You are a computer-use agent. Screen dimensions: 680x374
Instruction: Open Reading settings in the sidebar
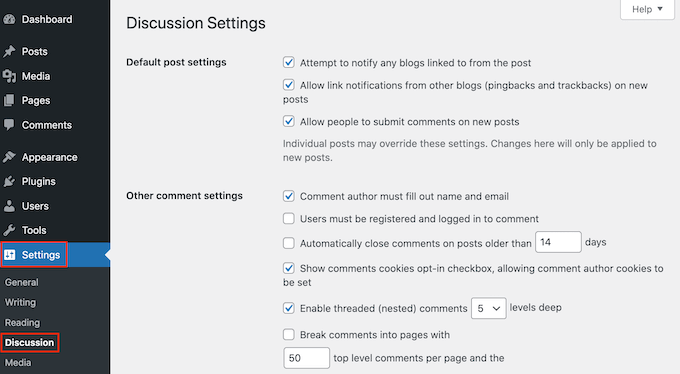(x=23, y=323)
